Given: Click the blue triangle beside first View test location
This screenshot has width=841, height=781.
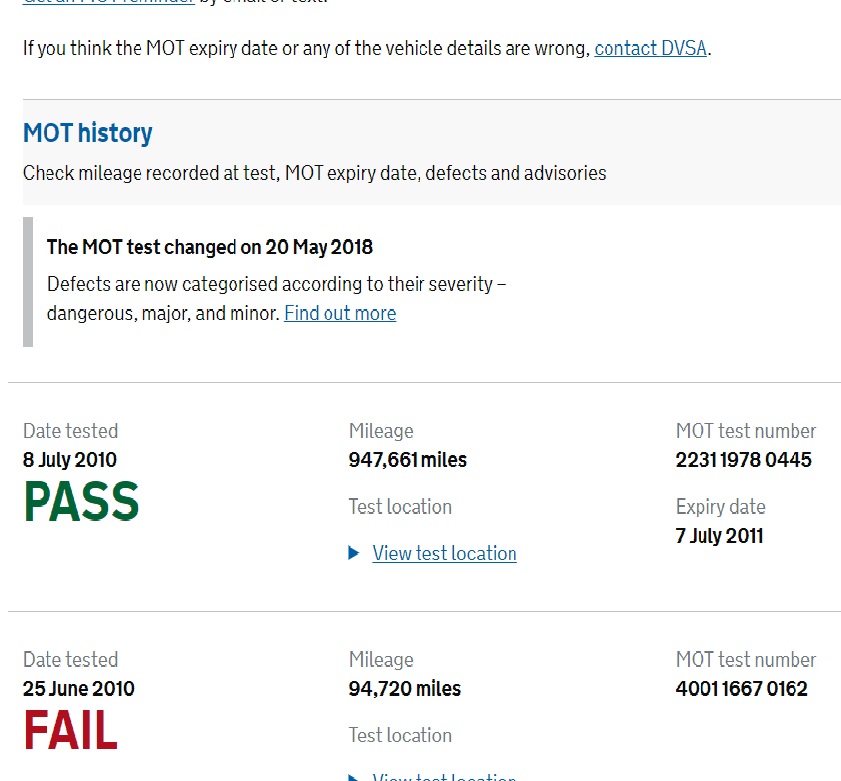Looking at the screenshot, I should click(x=353, y=553).
